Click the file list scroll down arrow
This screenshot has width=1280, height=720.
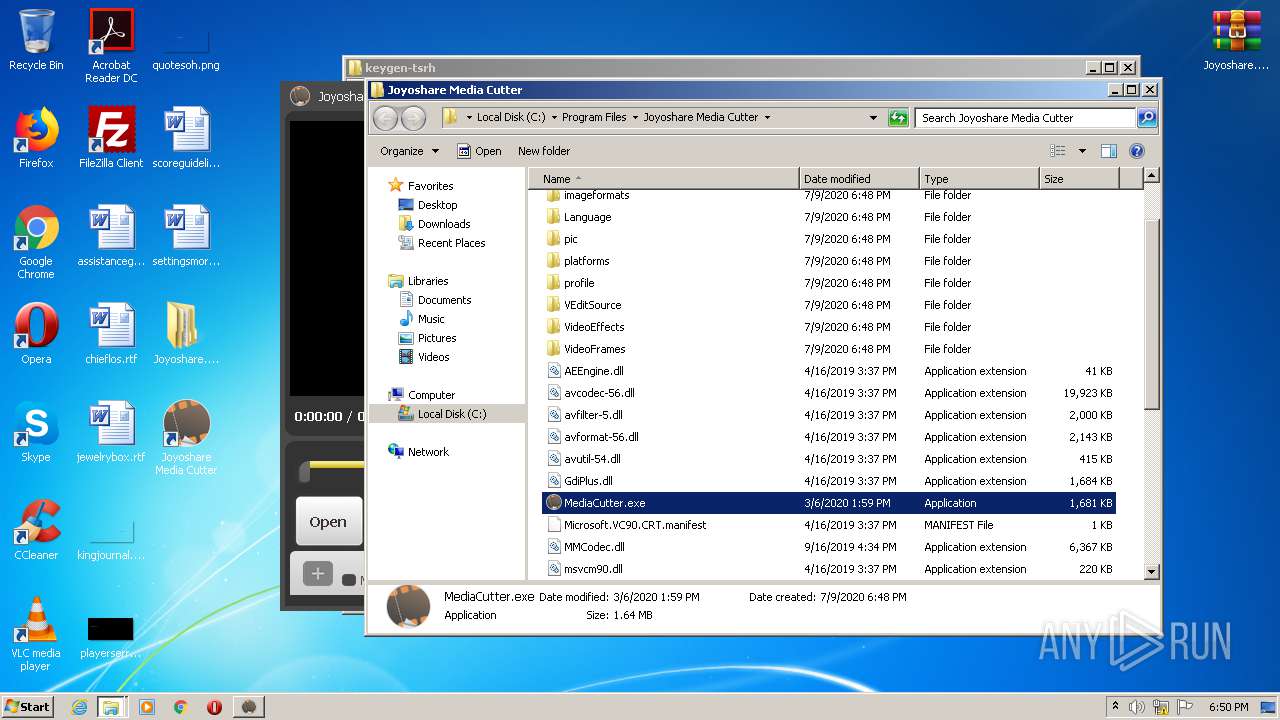click(1151, 571)
